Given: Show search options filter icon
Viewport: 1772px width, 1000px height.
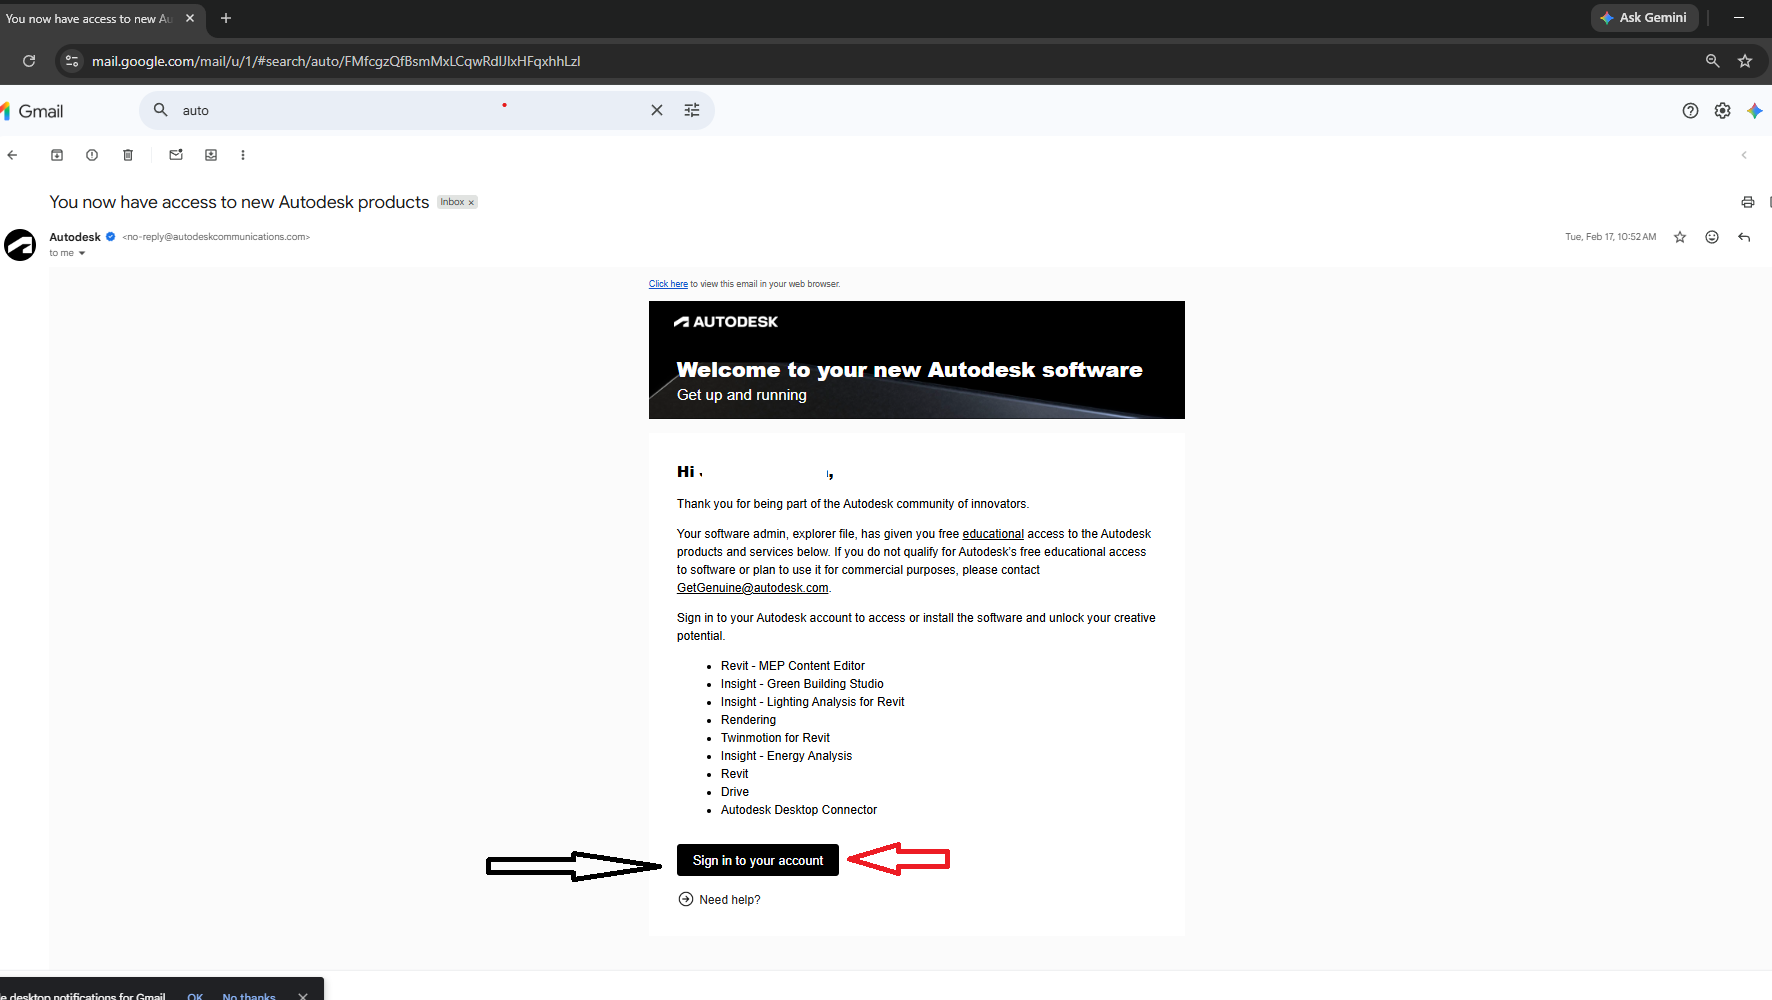Looking at the screenshot, I should click(692, 110).
